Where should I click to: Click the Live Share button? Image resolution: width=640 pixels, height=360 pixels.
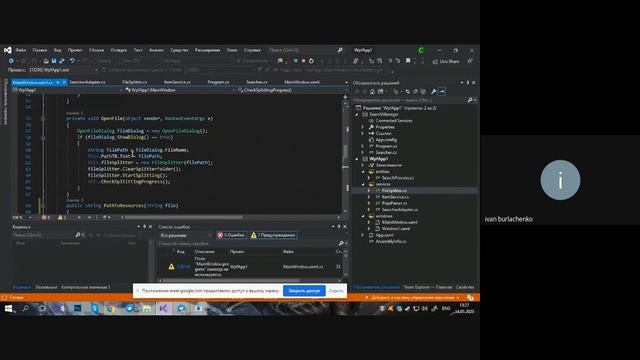pyautogui.click(x=446, y=61)
